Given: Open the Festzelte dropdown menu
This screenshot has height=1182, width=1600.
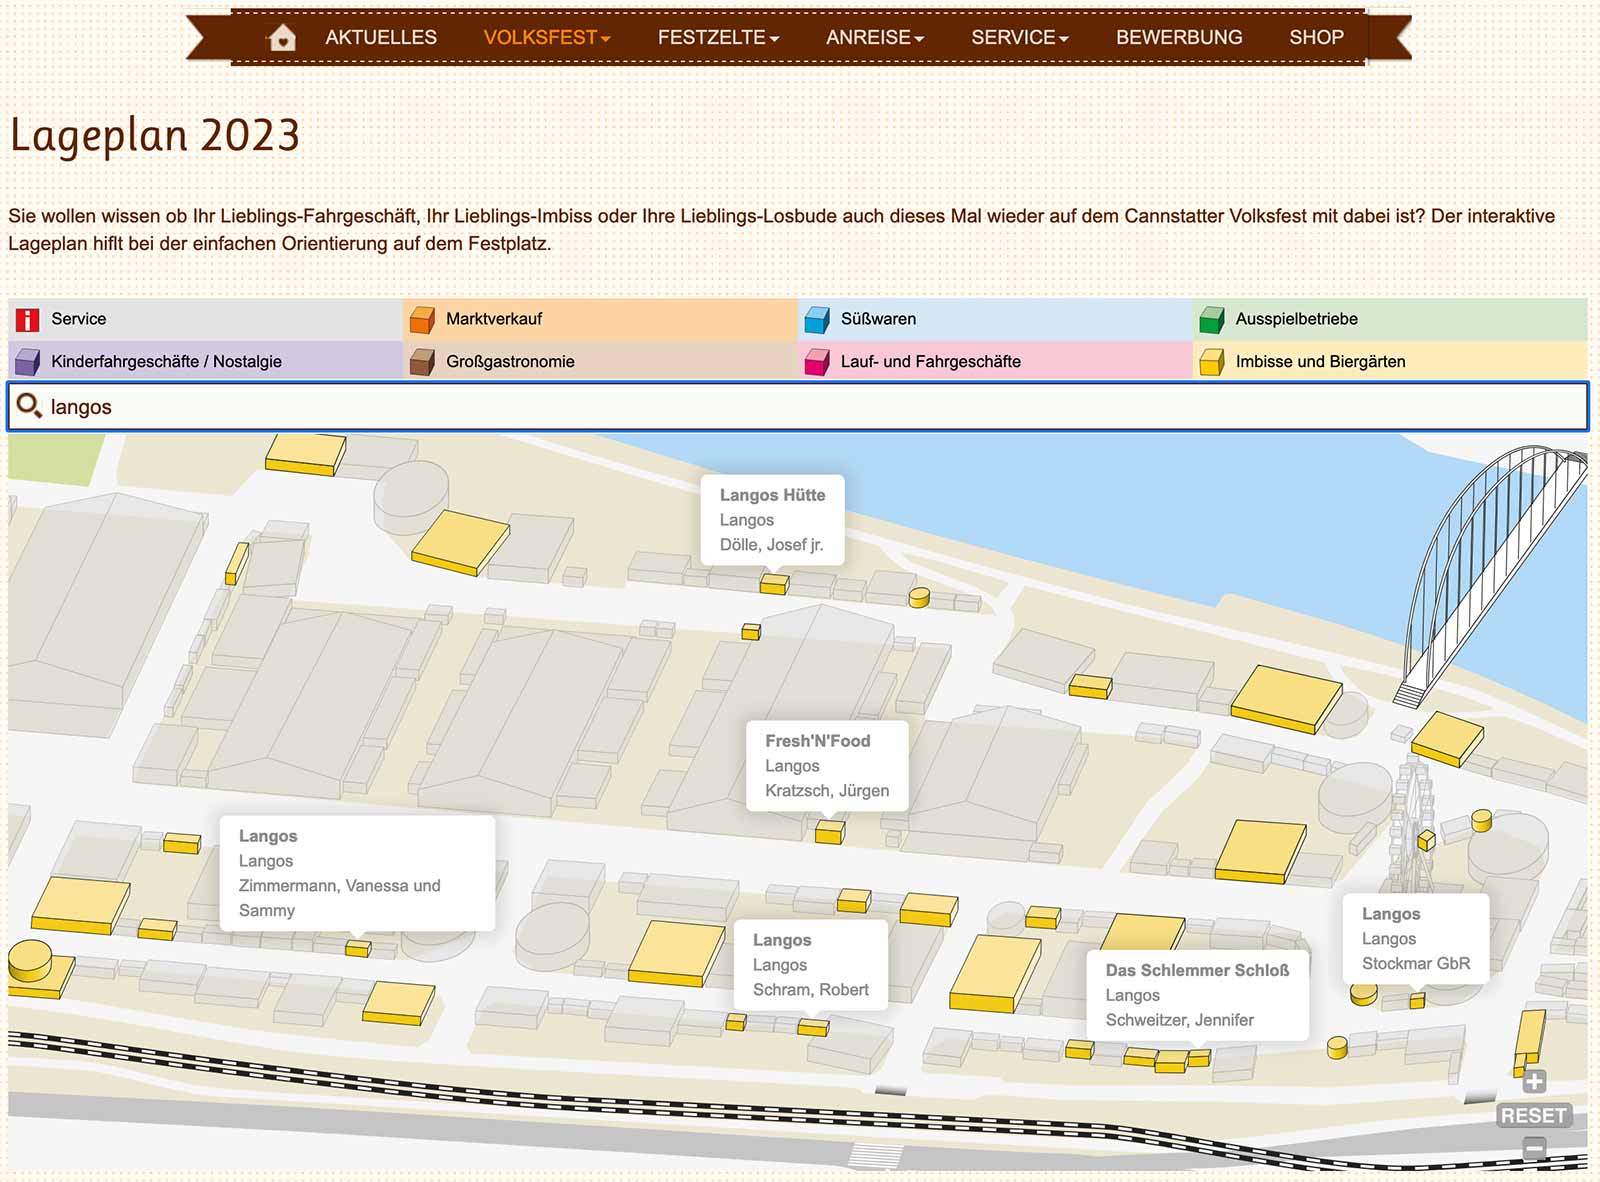Looking at the screenshot, I should point(717,38).
